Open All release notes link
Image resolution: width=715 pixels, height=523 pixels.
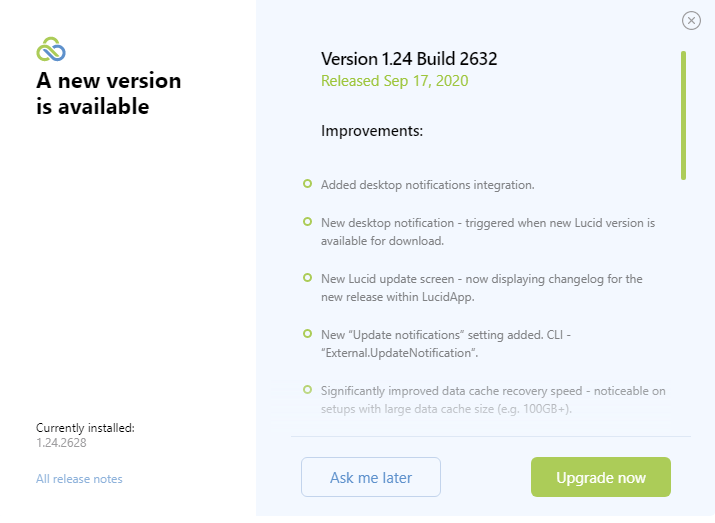click(79, 479)
